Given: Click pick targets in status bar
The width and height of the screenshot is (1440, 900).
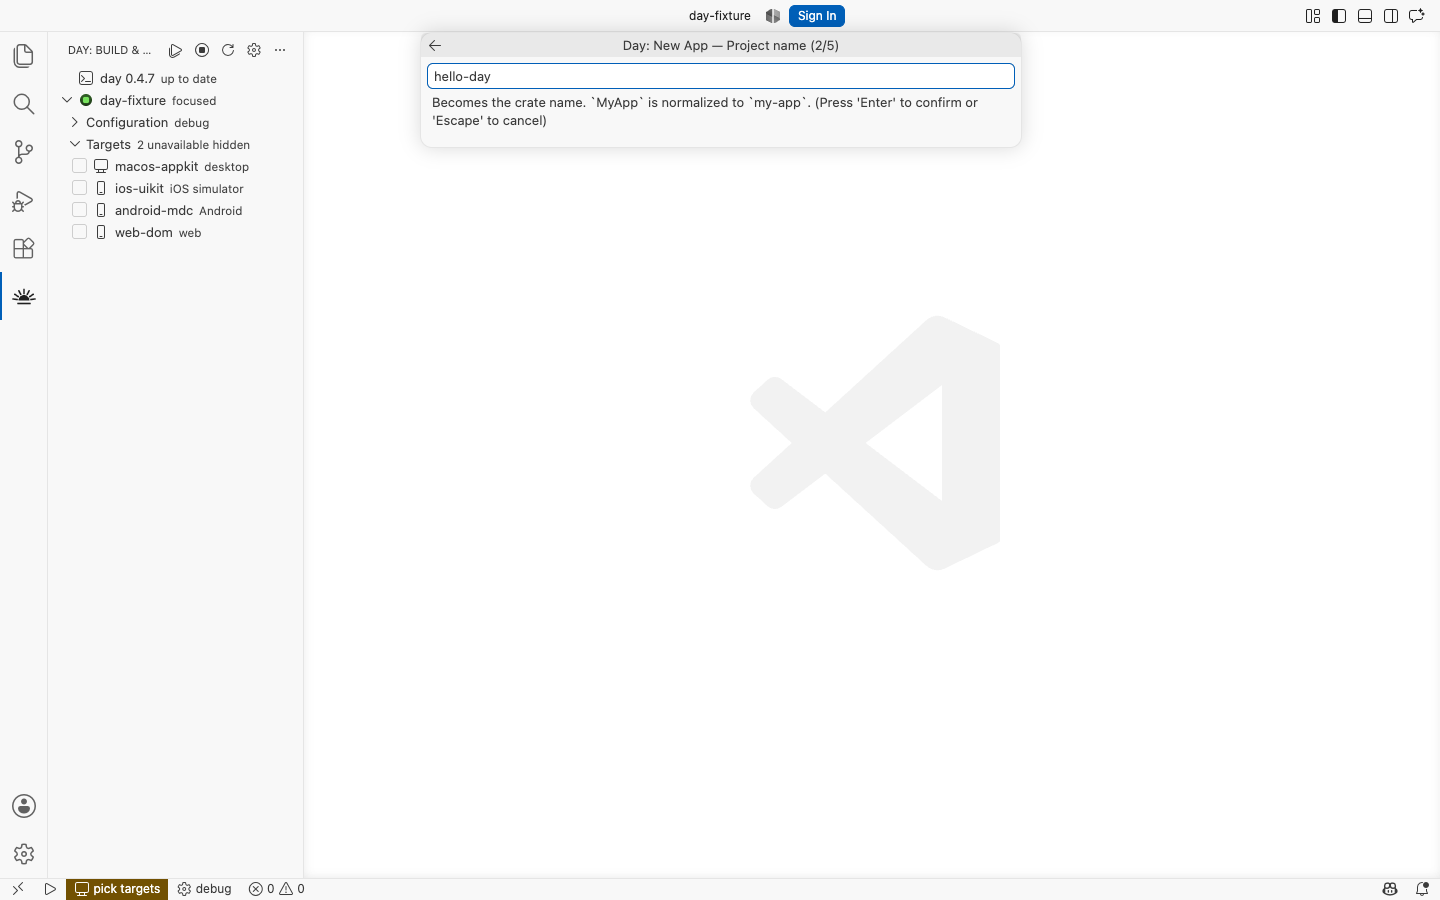Looking at the screenshot, I should click(x=117, y=889).
